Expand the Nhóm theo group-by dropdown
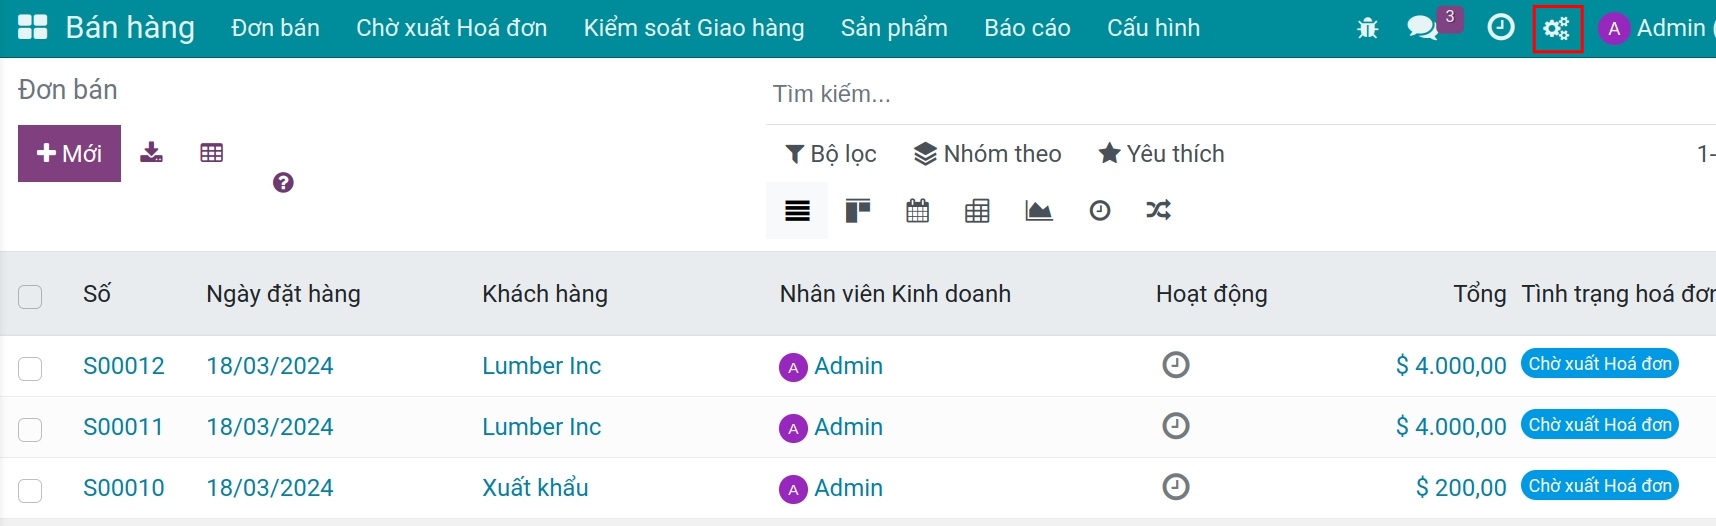Image resolution: width=1716 pixels, height=526 pixels. [x=988, y=154]
